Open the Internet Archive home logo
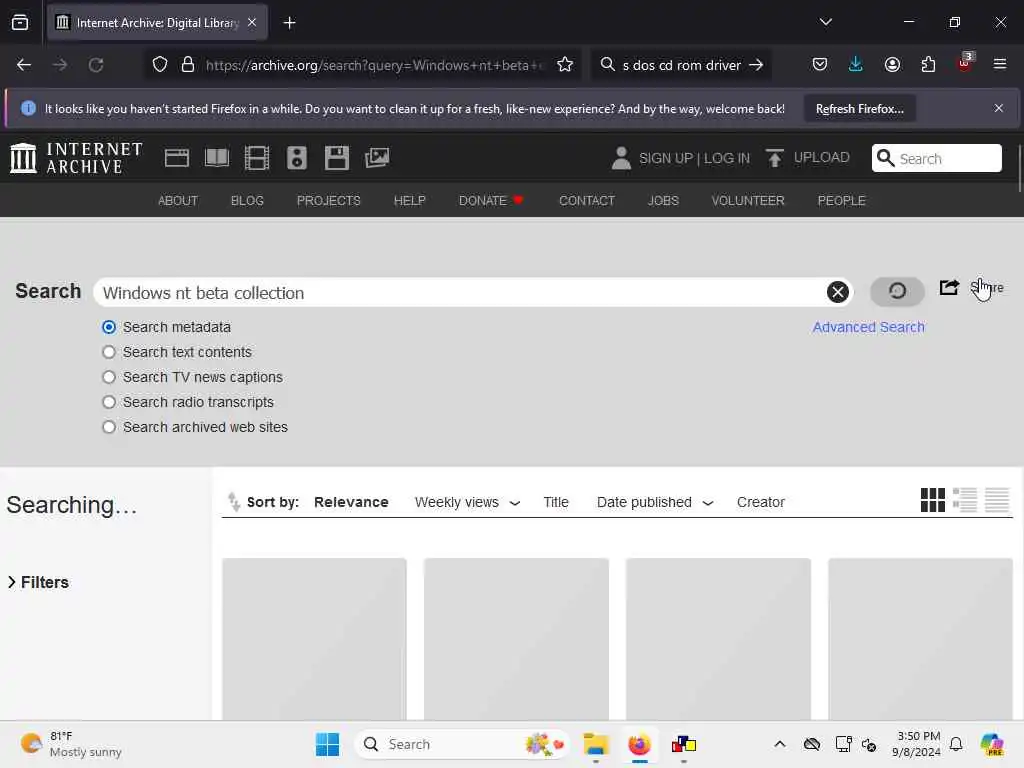 76,158
